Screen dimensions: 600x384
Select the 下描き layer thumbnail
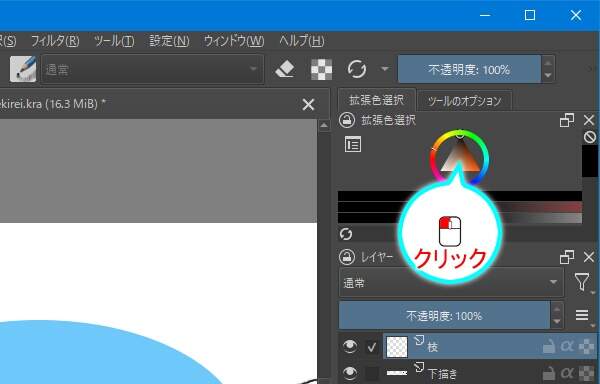tap(397, 373)
